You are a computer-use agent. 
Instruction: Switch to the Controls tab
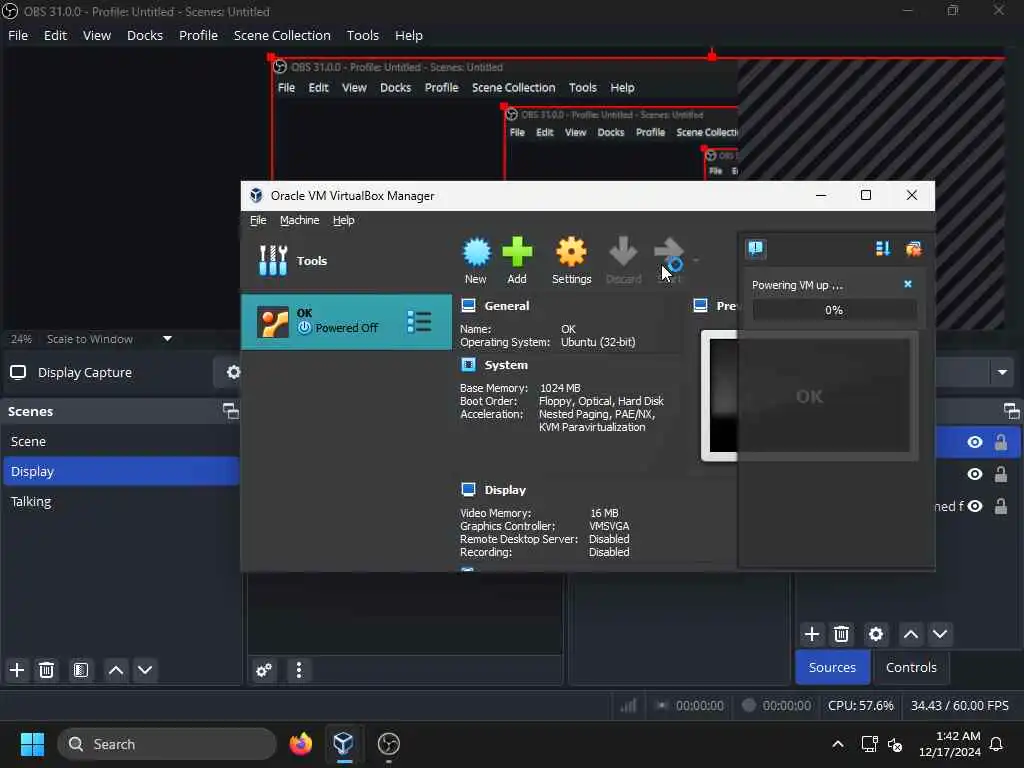click(x=911, y=667)
